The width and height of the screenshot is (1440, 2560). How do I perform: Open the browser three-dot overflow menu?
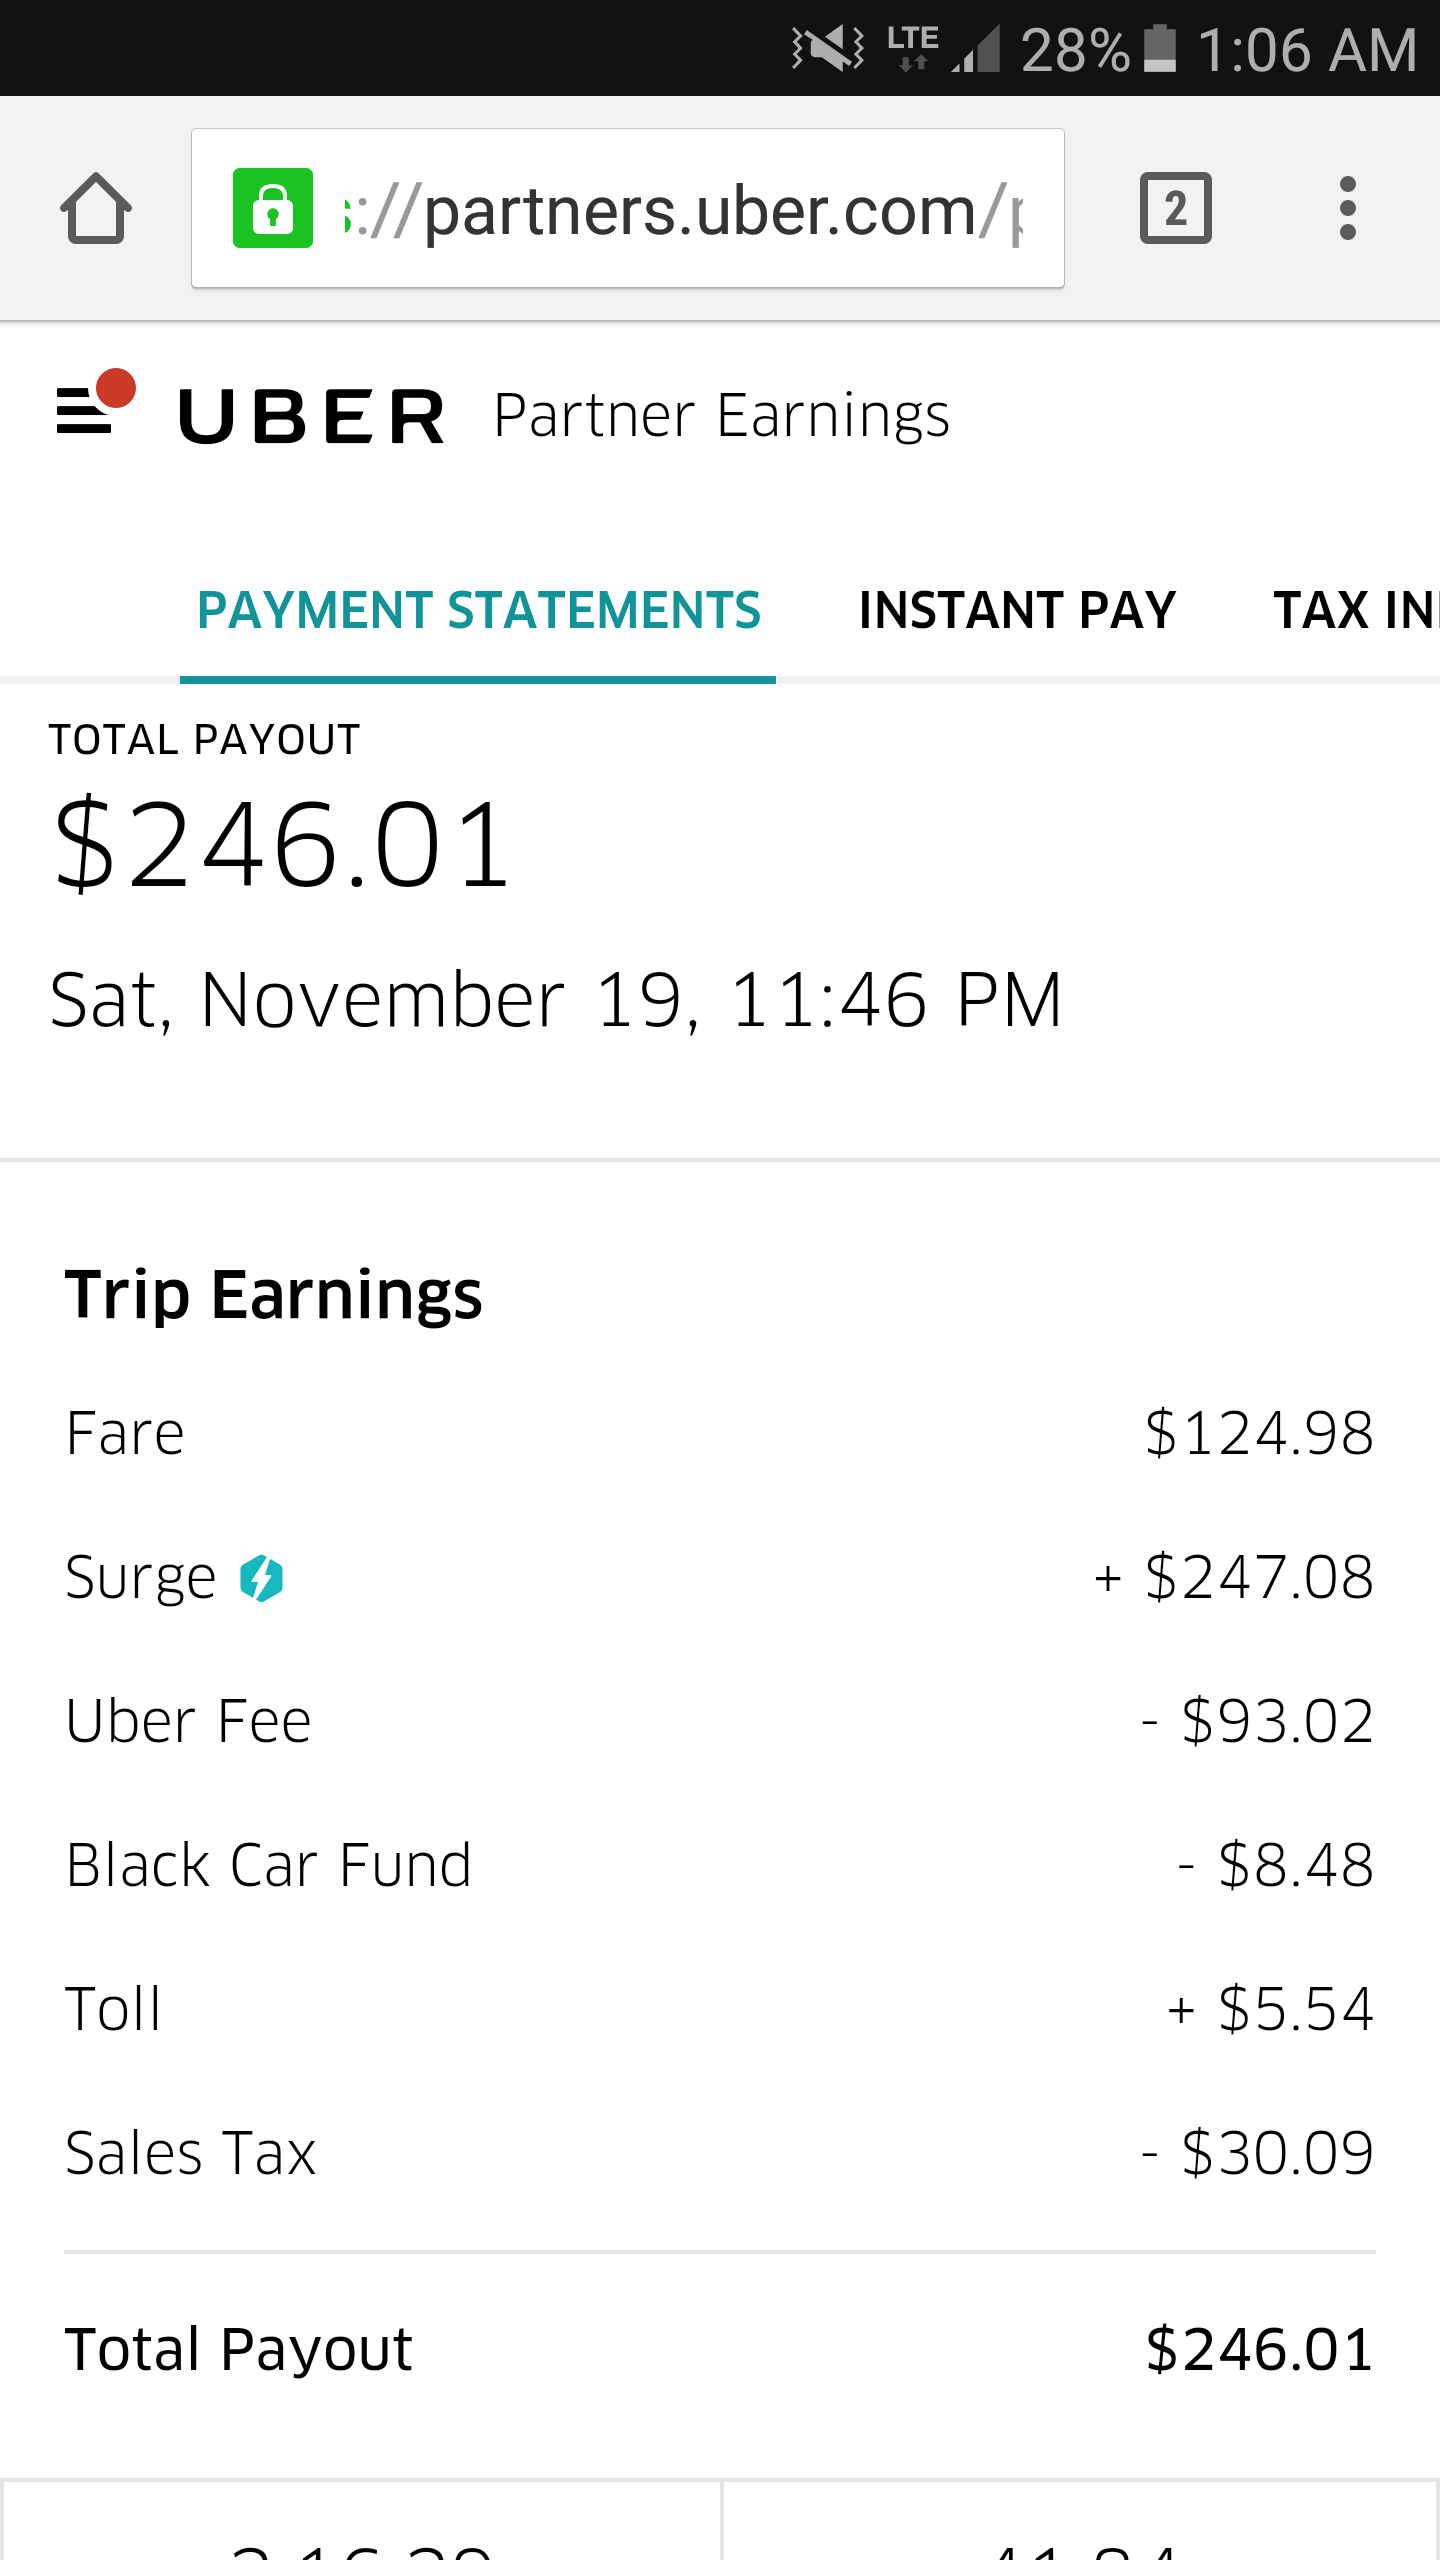pyautogui.click(x=1347, y=208)
